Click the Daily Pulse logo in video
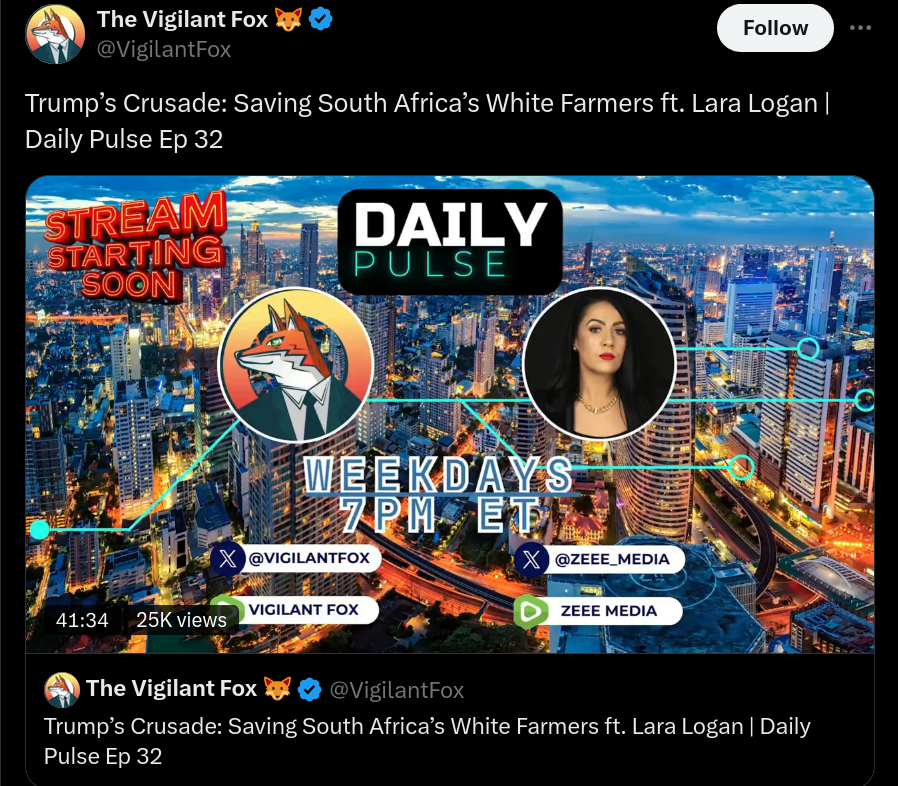This screenshot has width=898, height=786. [450, 241]
